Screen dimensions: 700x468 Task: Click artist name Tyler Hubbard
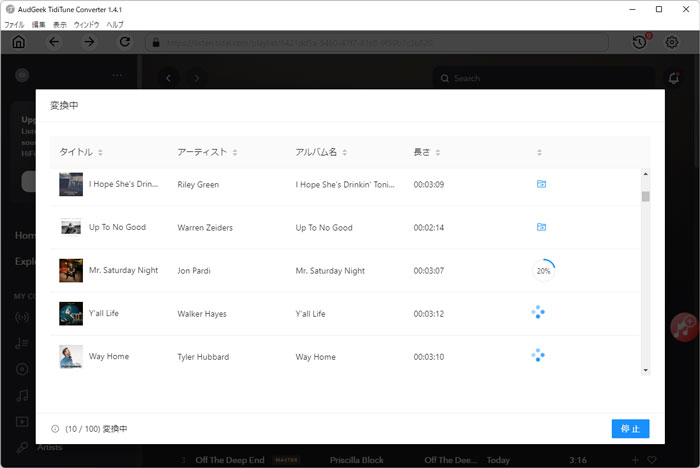(203, 357)
